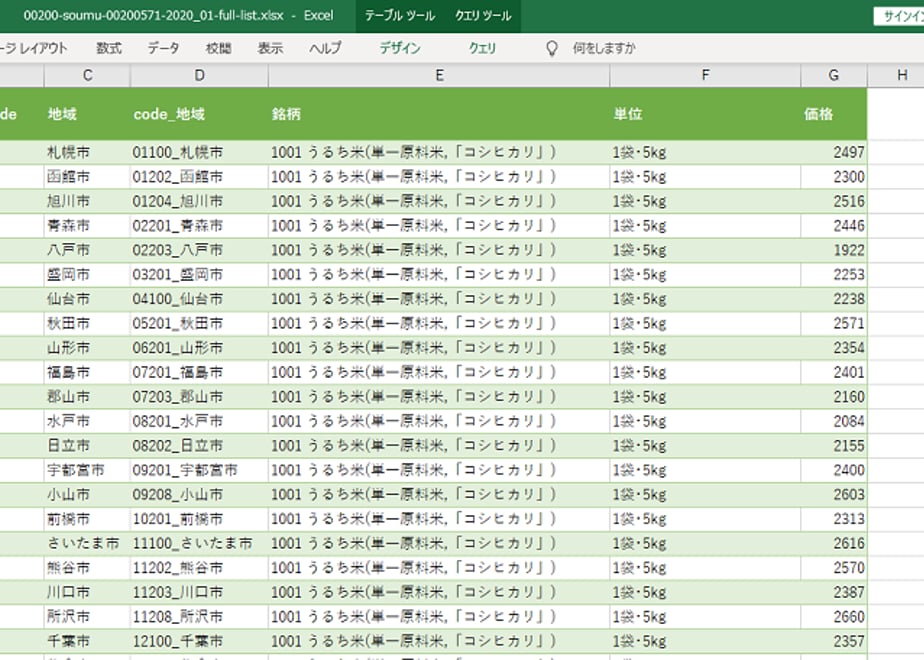This screenshot has width=924, height=660.
Task: Select the cell 08201_水戸市
Action: pos(199,421)
